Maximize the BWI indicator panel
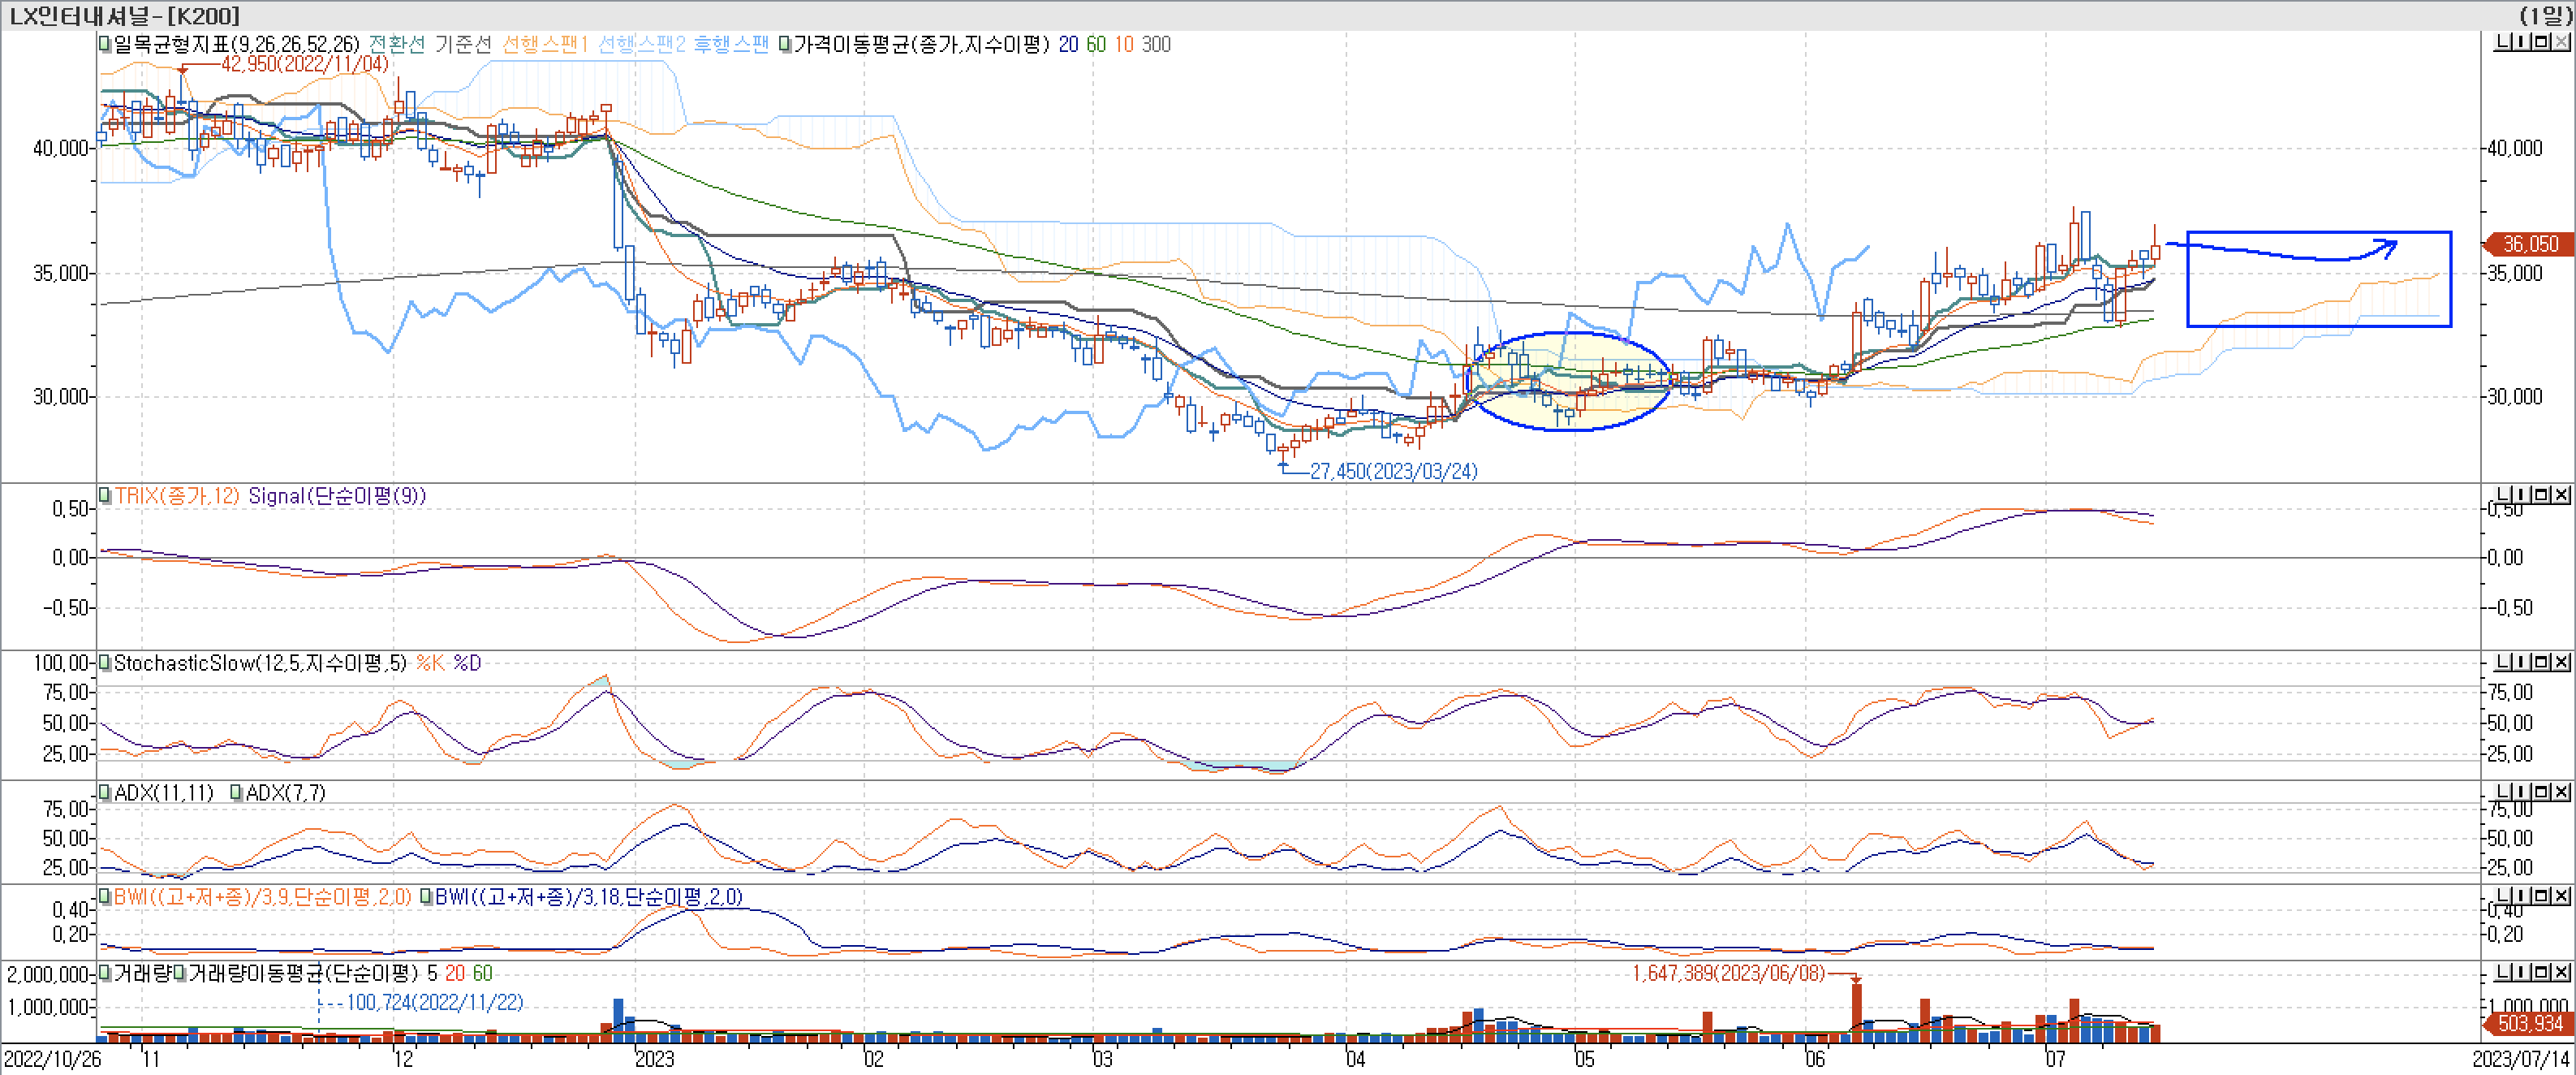The image size is (2576, 1075). click(x=2542, y=896)
